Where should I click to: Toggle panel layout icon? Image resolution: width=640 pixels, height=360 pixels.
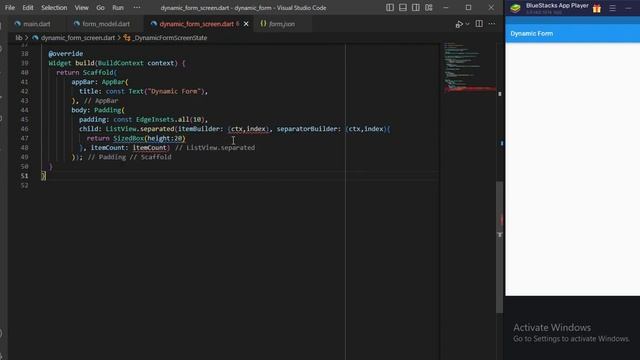tap(403, 8)
